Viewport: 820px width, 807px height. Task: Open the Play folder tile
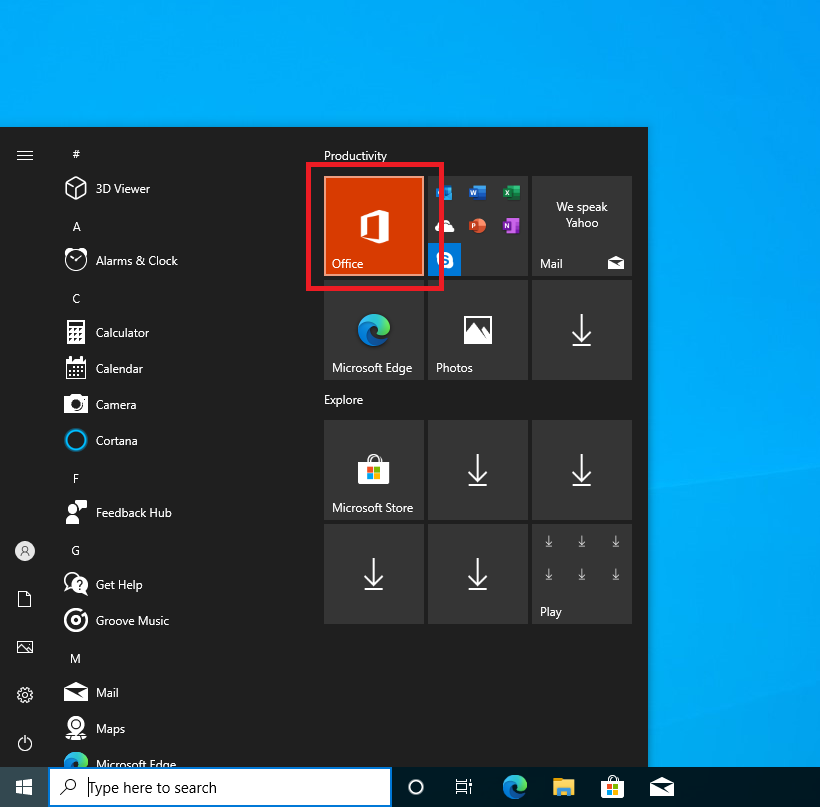(582, 574)
